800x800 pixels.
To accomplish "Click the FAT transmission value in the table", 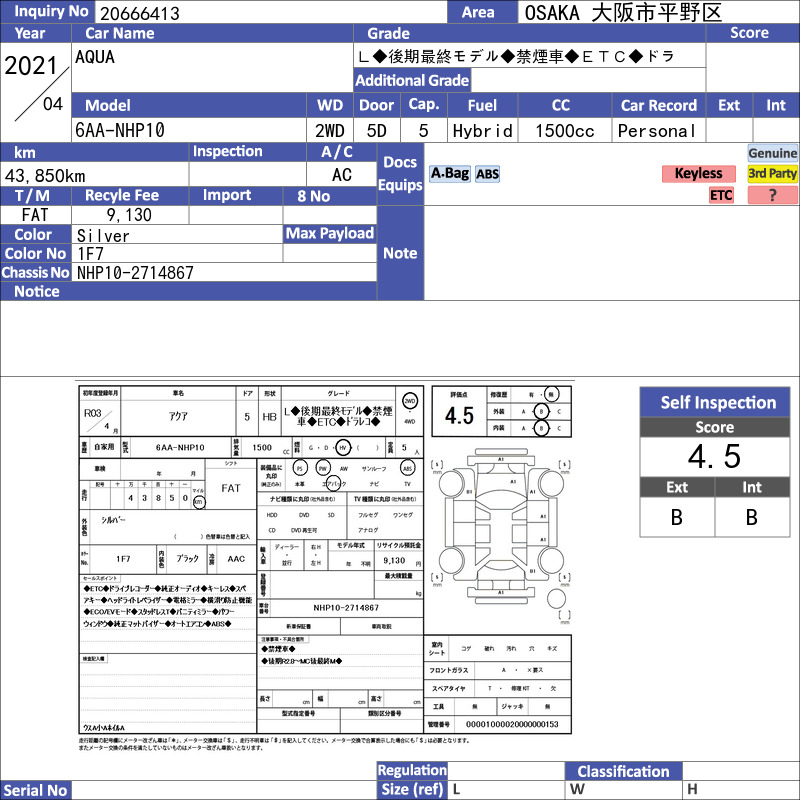I will click(x=35, y=215).
